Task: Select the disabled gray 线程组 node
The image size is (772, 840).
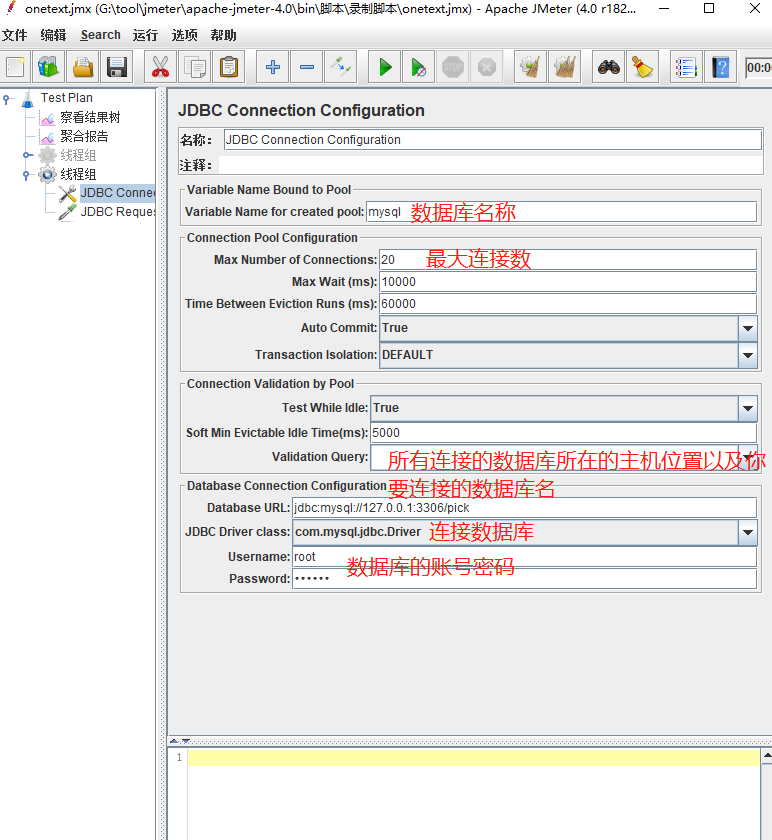Action: tap(78, 155)
